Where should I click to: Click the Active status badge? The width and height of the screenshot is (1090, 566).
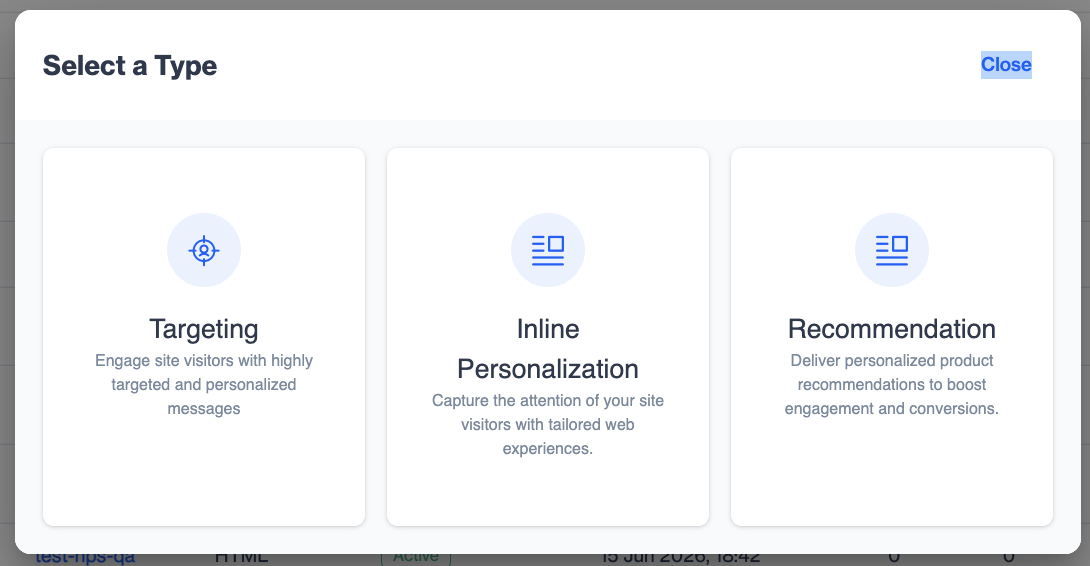[416, 558]
